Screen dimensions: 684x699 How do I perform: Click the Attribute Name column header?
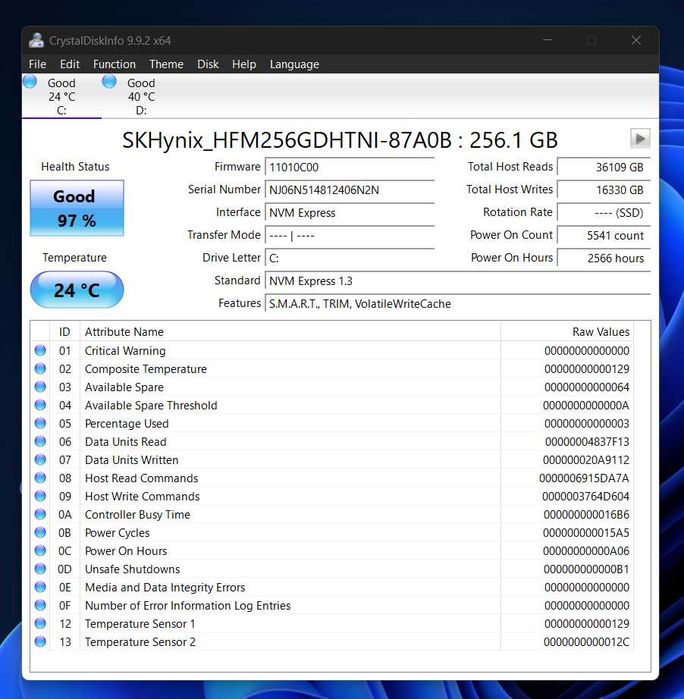pyautogui.click(x=290, y=332)
